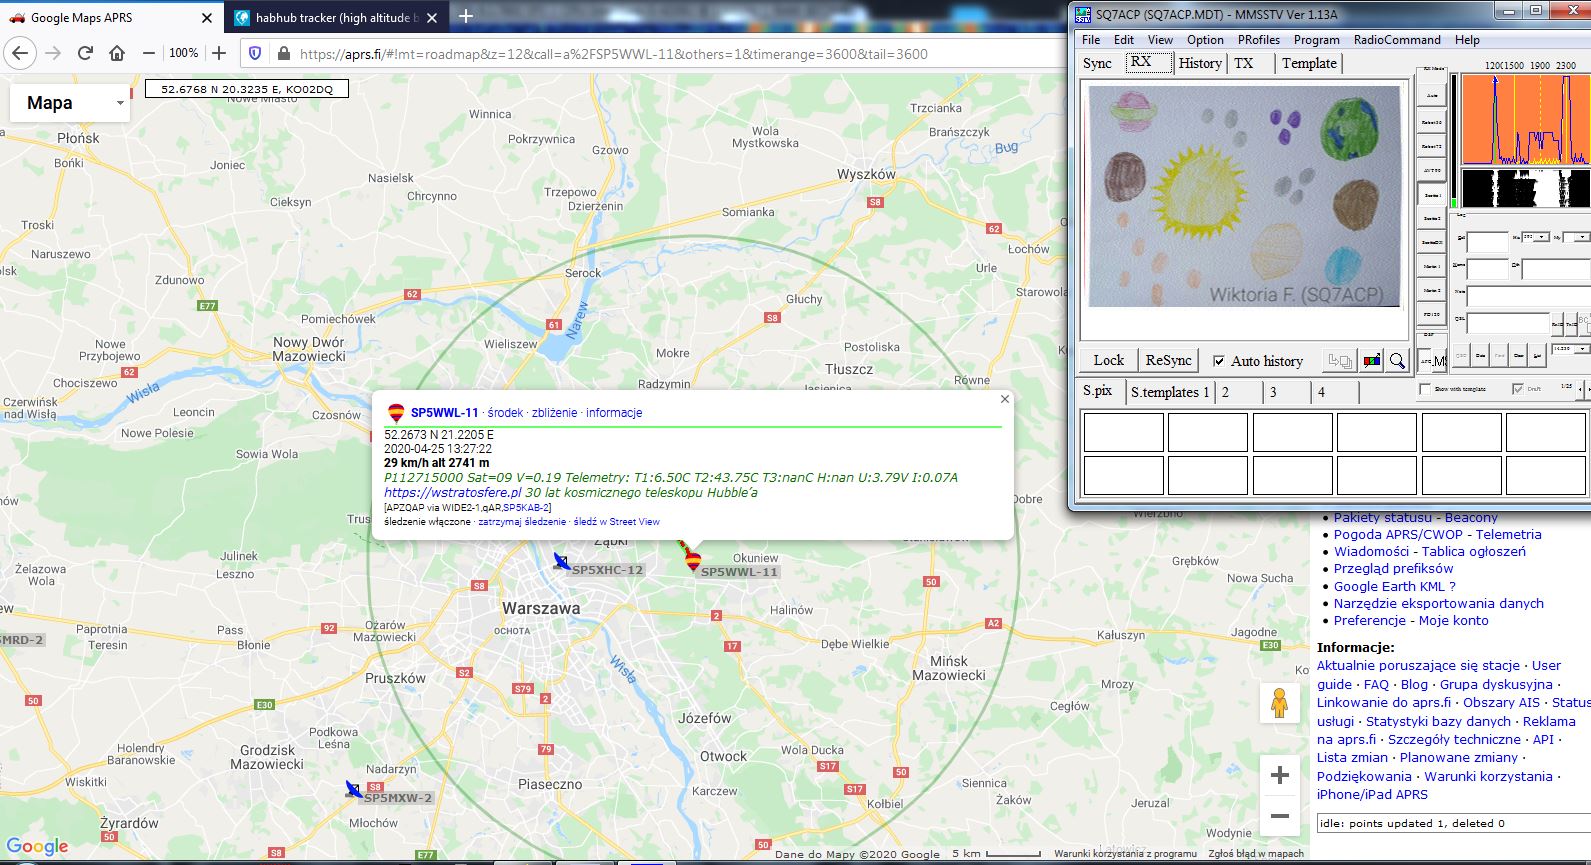
Task: Switch to the History tab in MMSSTV
Action: pyautogui.click(x=1200, y=63)
